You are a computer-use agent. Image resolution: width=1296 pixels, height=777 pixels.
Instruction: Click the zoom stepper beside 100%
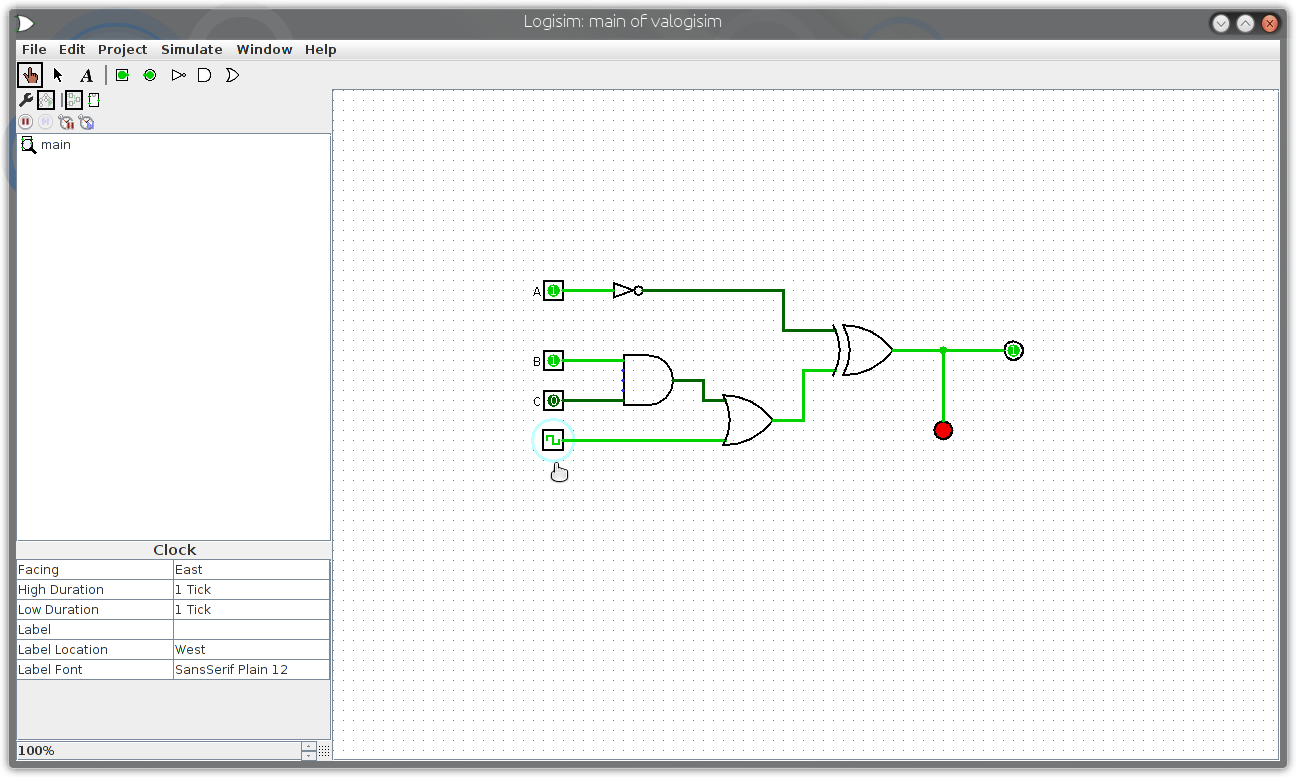click(309, 750)
